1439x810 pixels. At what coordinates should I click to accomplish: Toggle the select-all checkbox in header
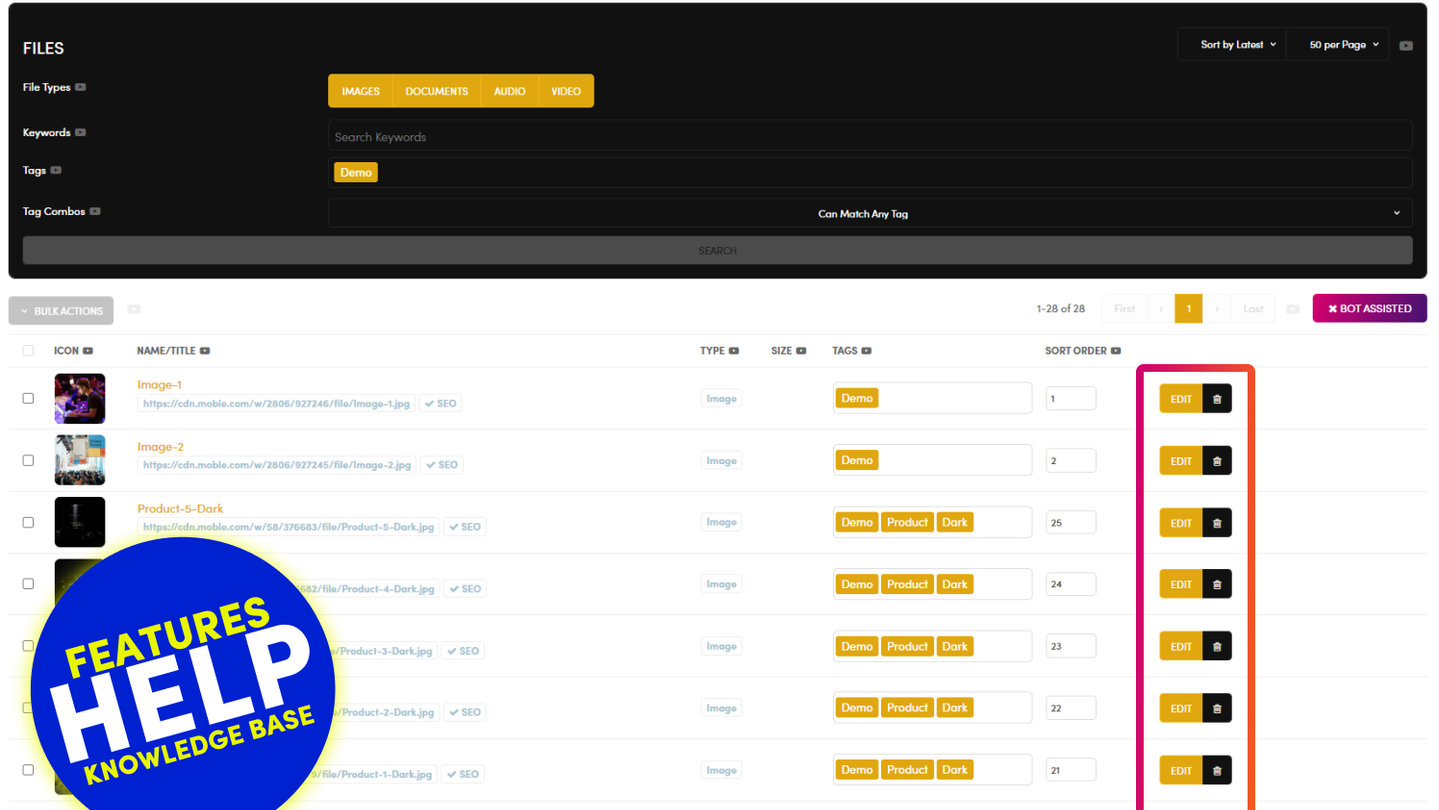pos(28,351)
